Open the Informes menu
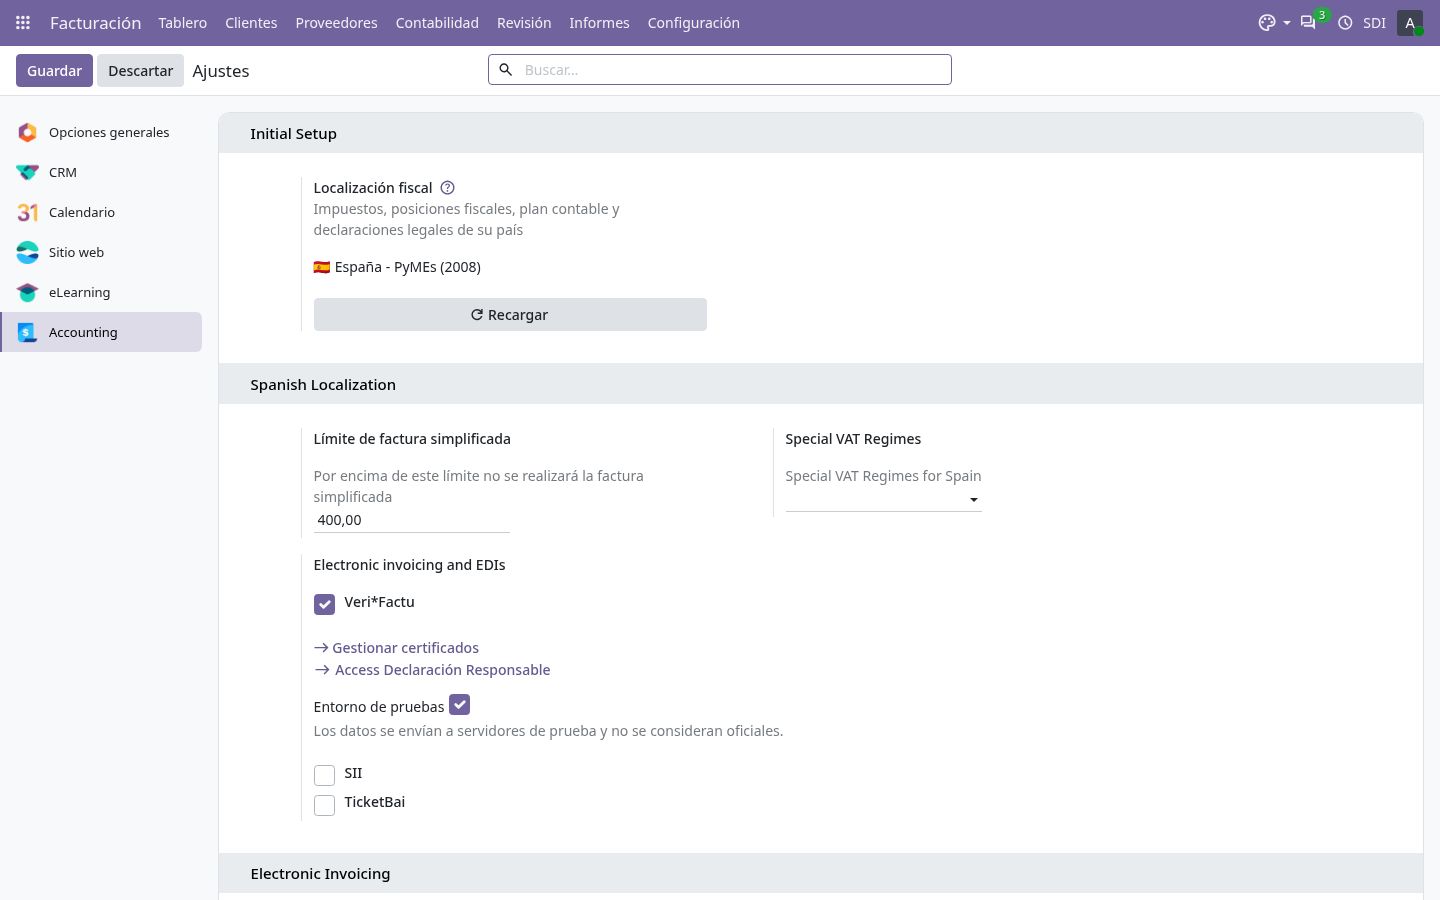Image resolution: width=1440 pixels, height=900 pixels. 599,22
